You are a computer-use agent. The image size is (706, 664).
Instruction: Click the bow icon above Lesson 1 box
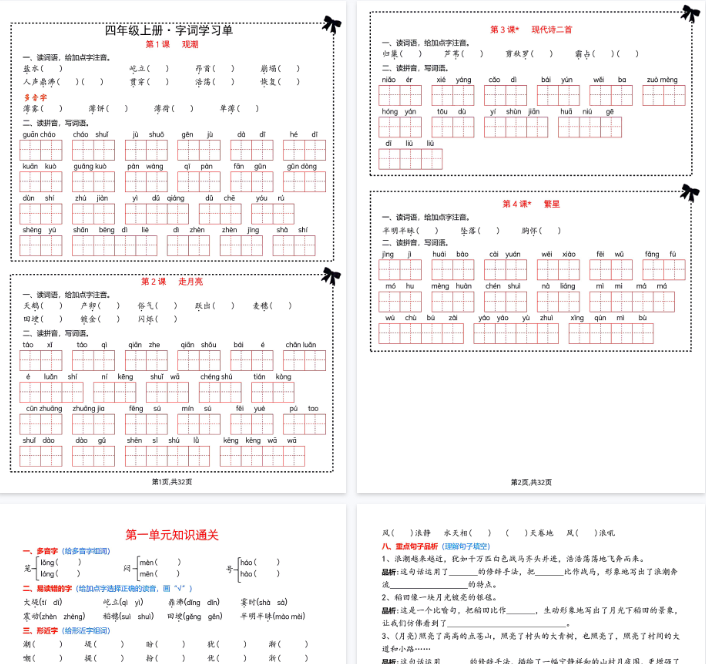pos(328,22)
